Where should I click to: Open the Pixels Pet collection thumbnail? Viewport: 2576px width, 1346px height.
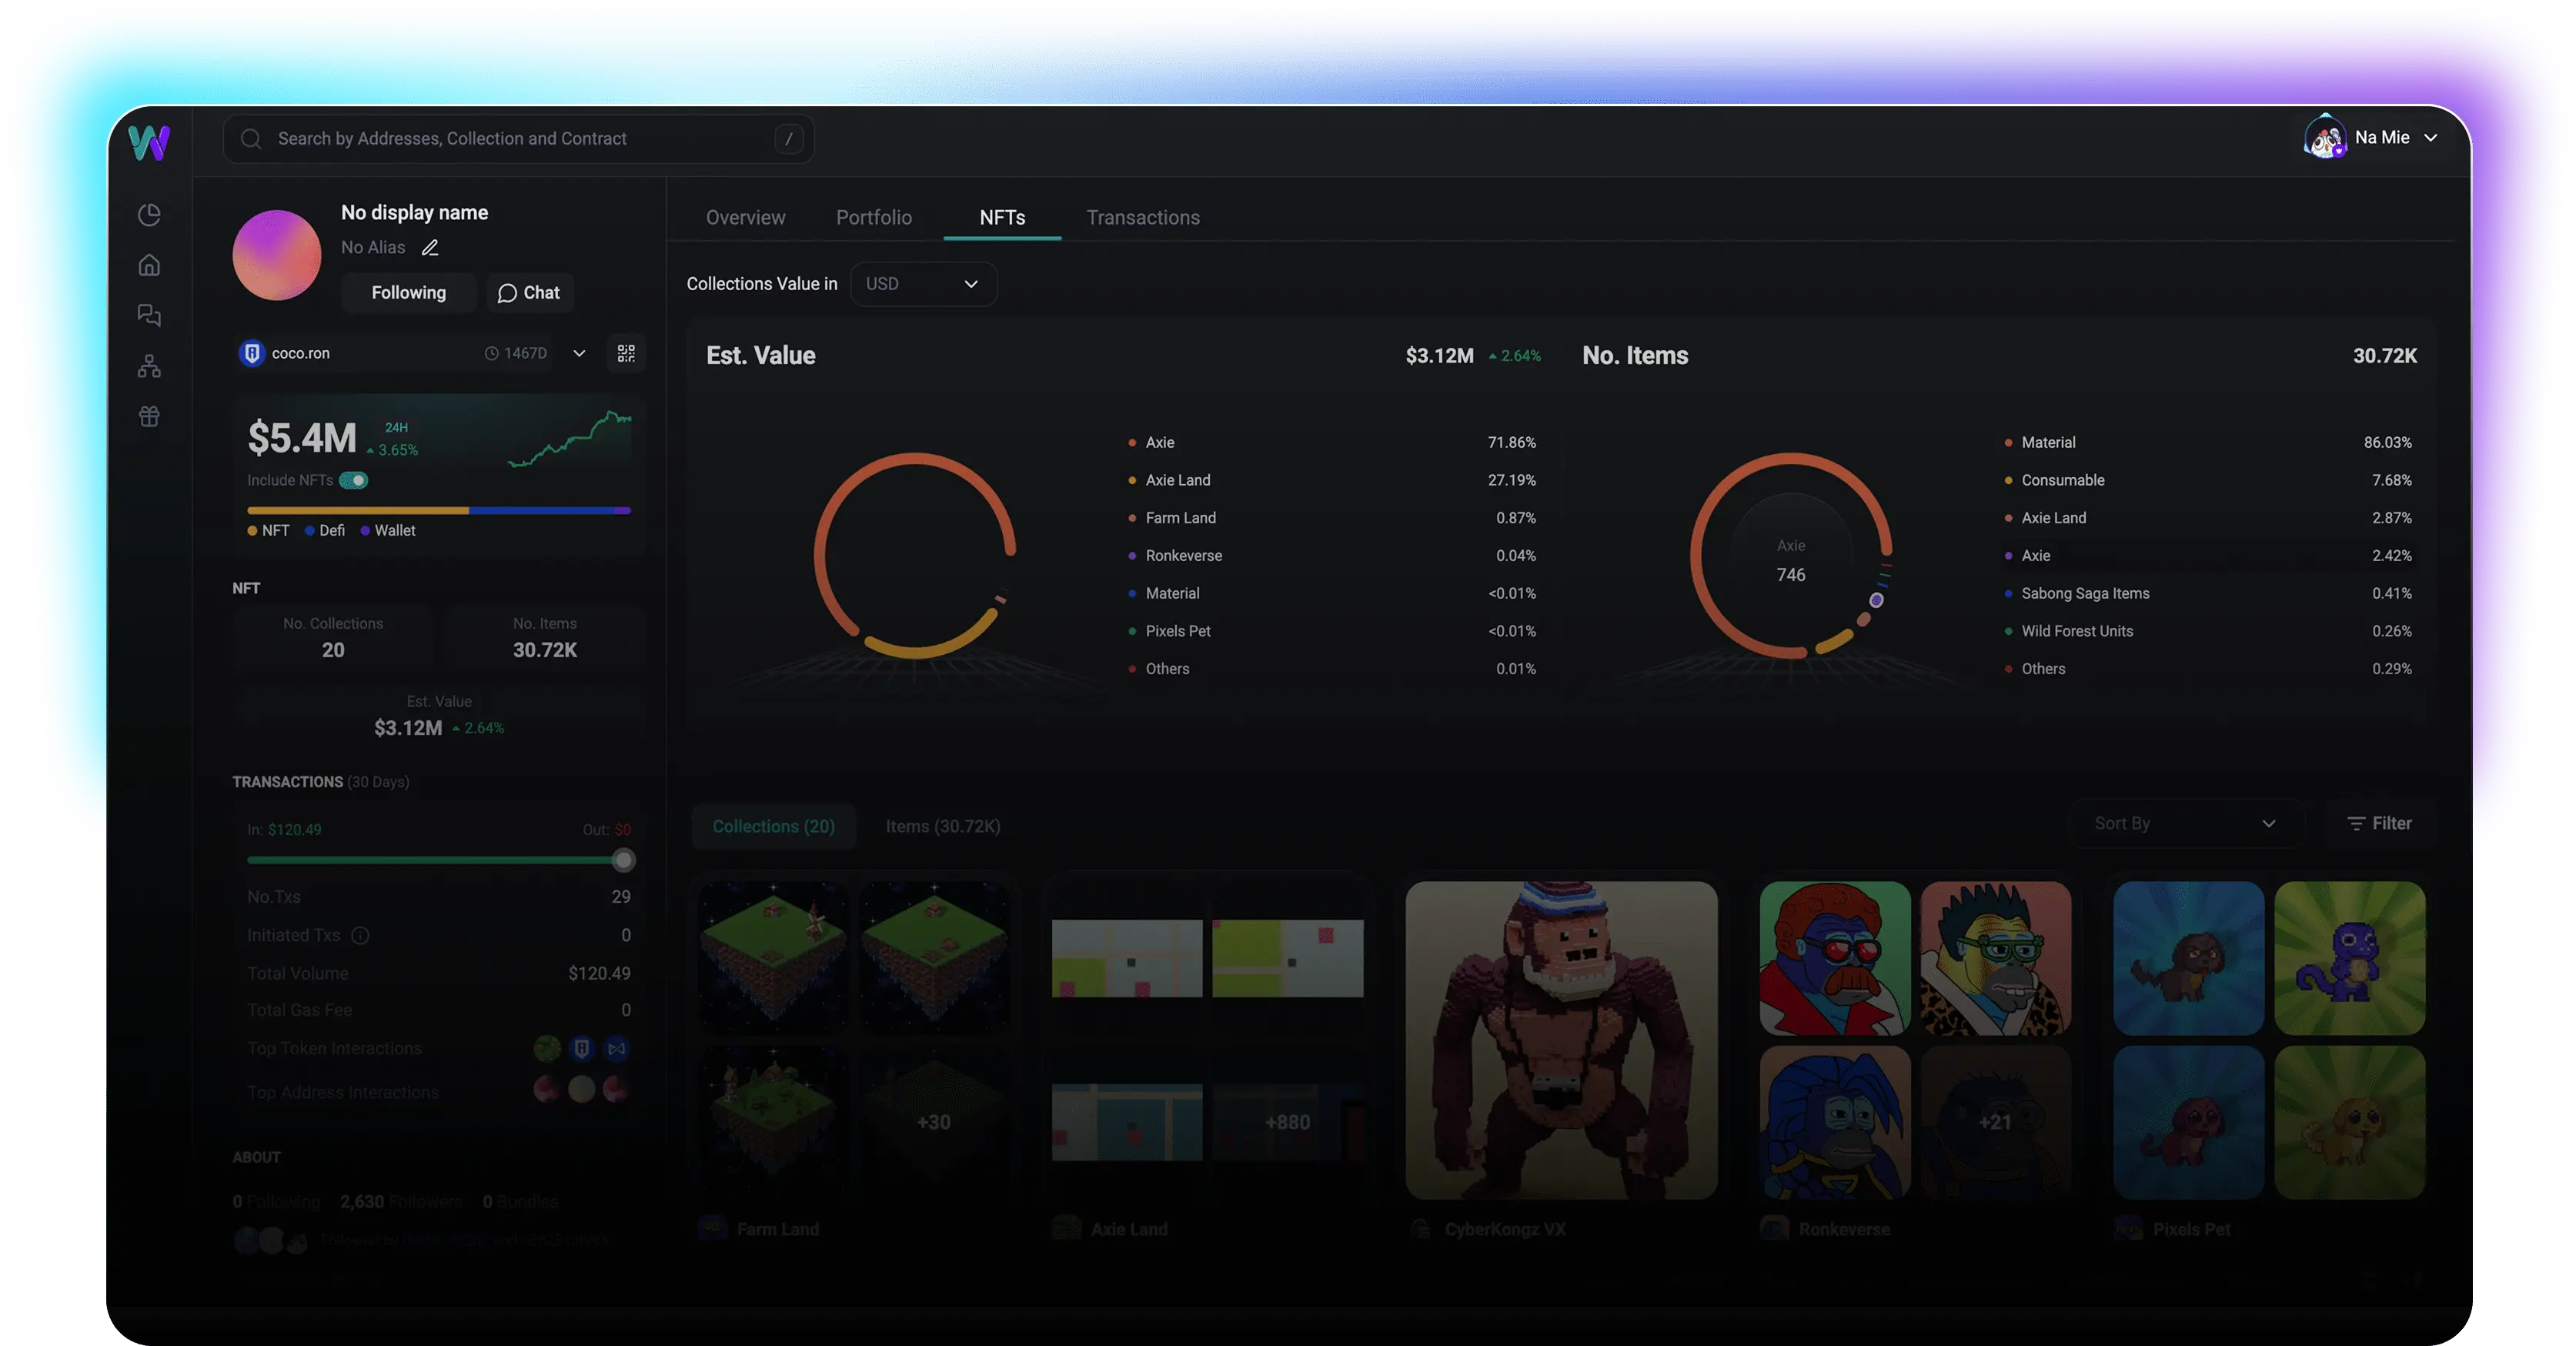[2269, 1039]
